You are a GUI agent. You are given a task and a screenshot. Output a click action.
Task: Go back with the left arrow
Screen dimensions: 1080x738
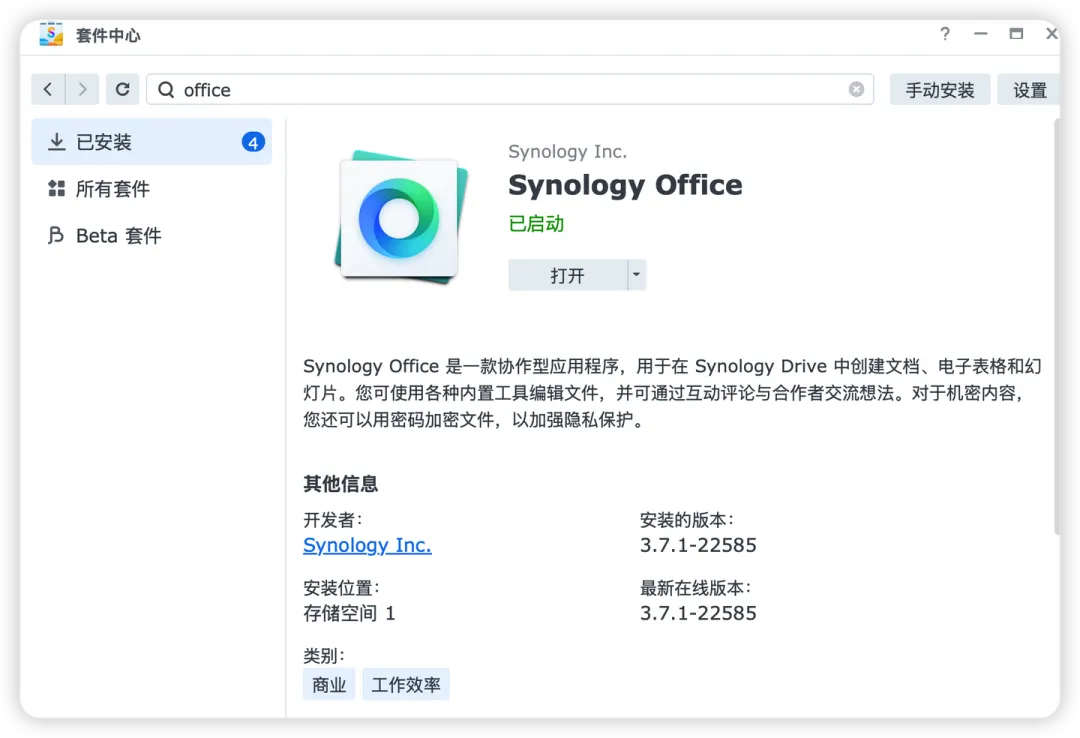tap(48, 90)
